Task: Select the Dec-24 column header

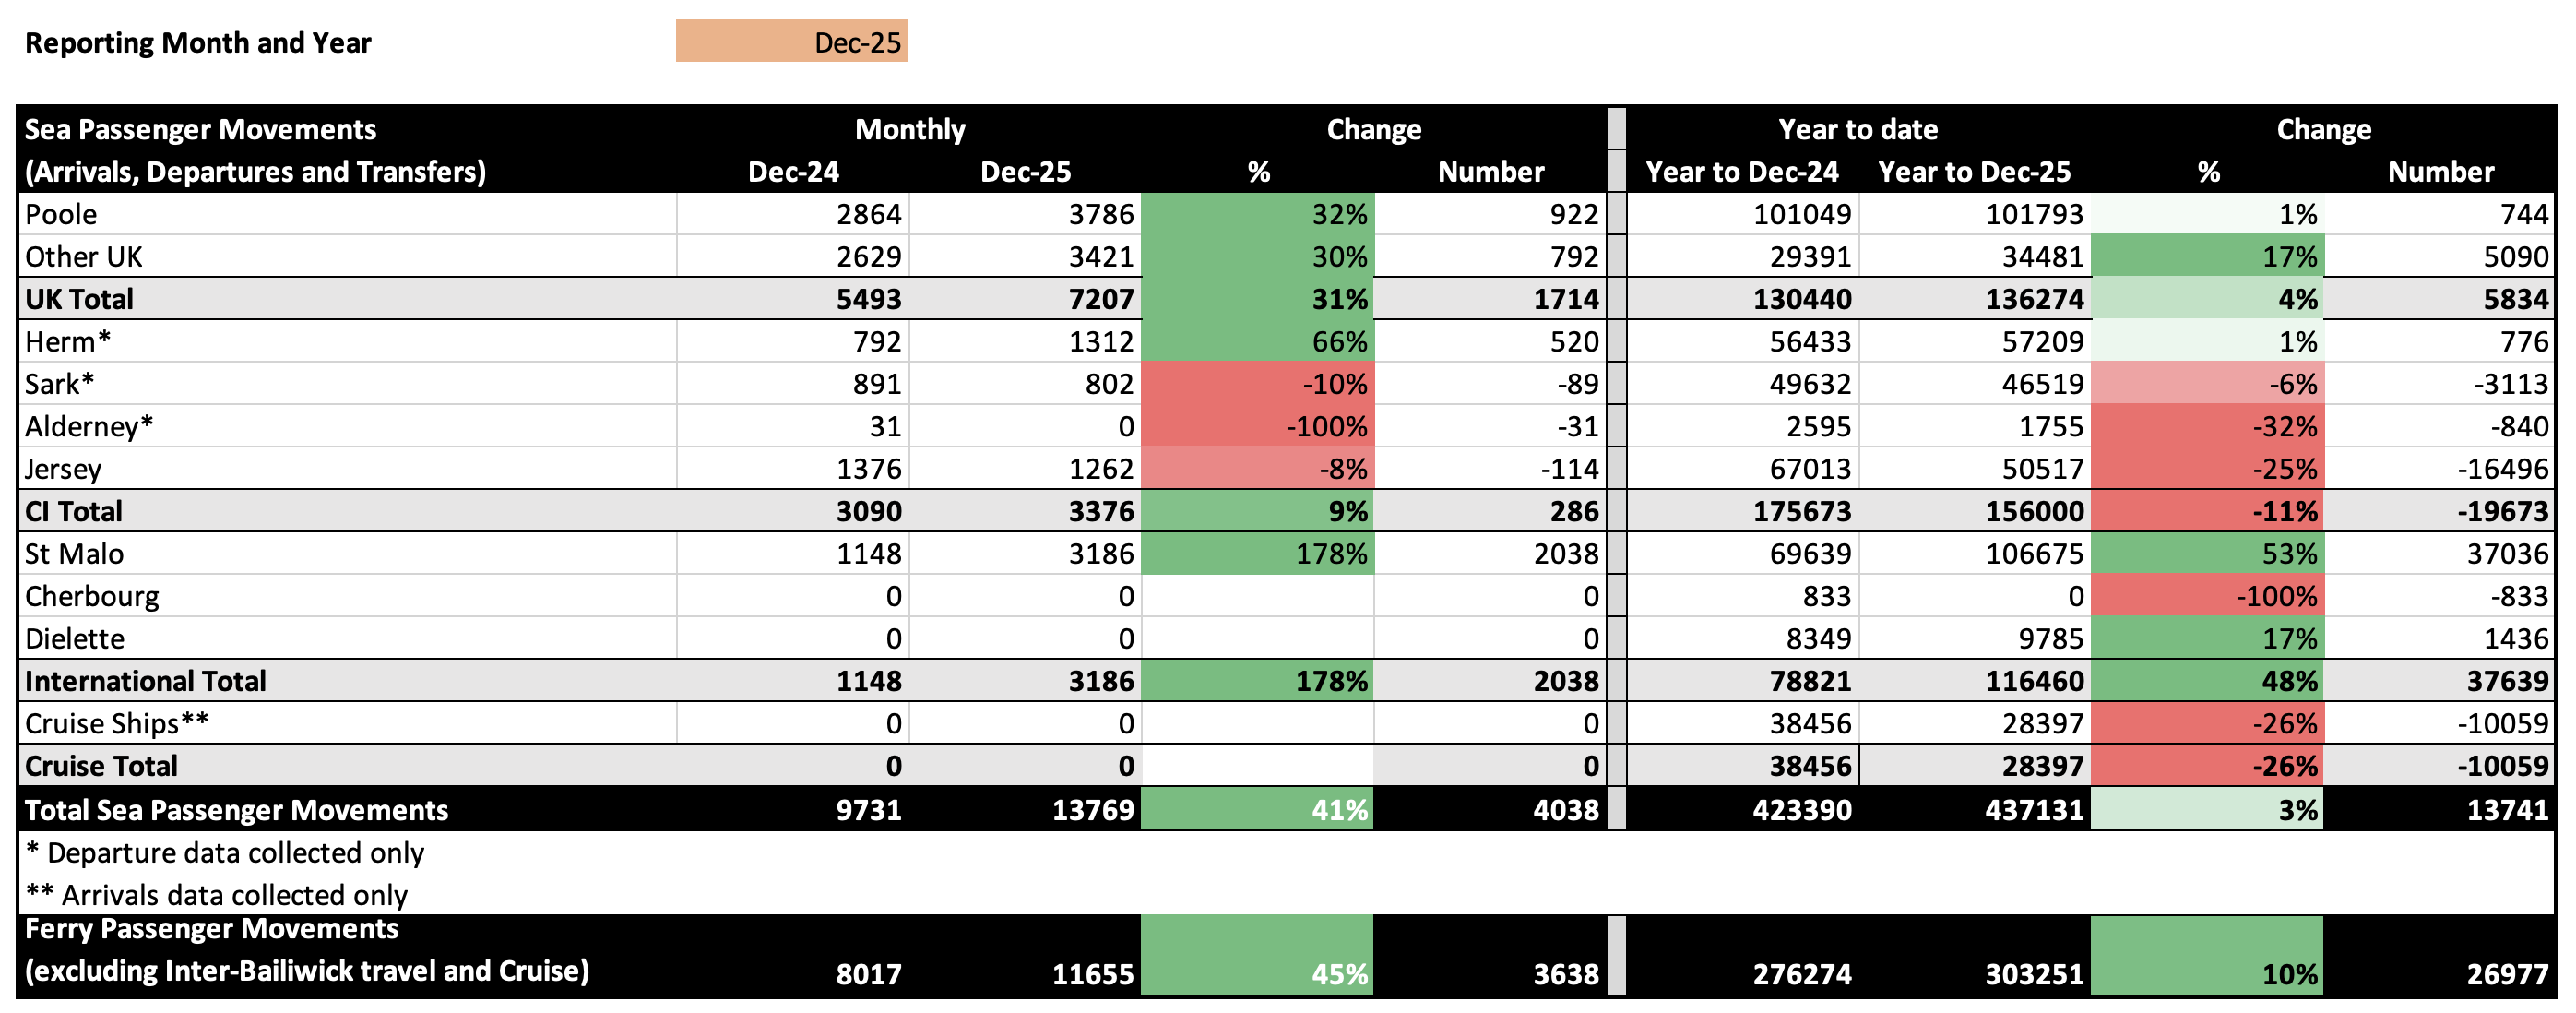Action: (793, 172)
